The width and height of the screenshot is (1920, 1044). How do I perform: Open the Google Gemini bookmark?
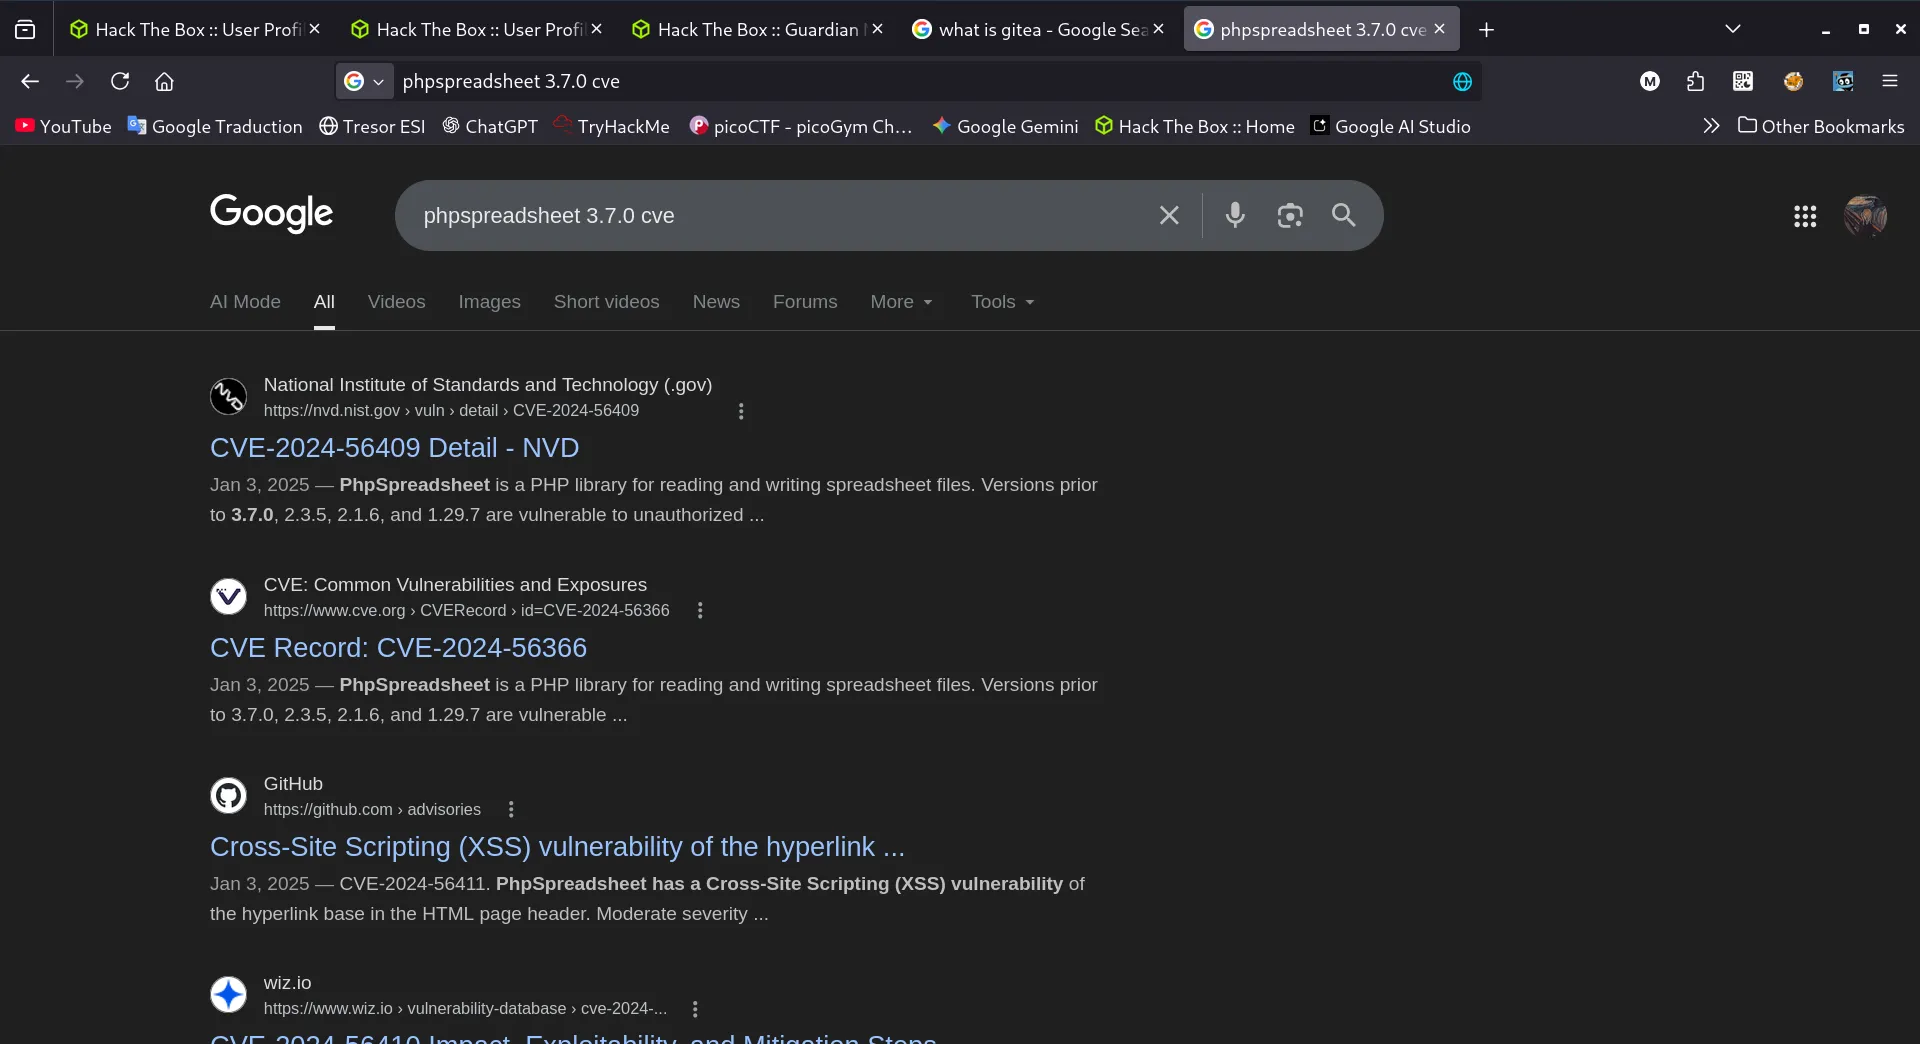[x=1005, y=126]
